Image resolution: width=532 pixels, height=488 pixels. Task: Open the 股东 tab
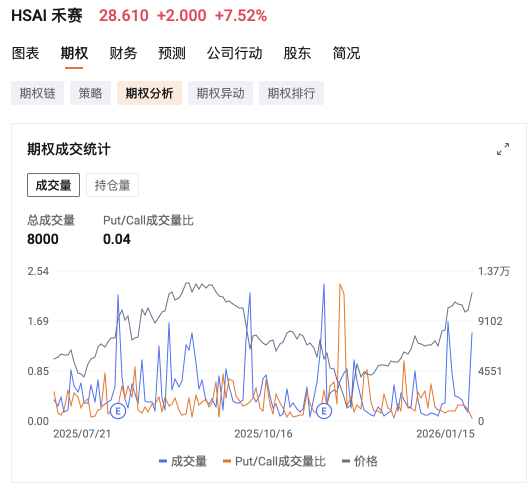coord(297,53)
